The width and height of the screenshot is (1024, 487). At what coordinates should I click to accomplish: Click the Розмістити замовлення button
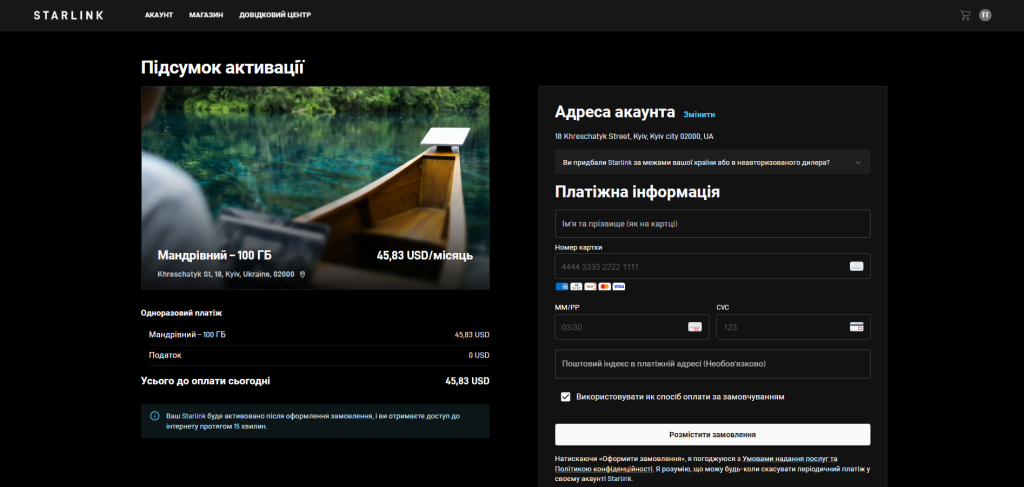coord(712,434)
